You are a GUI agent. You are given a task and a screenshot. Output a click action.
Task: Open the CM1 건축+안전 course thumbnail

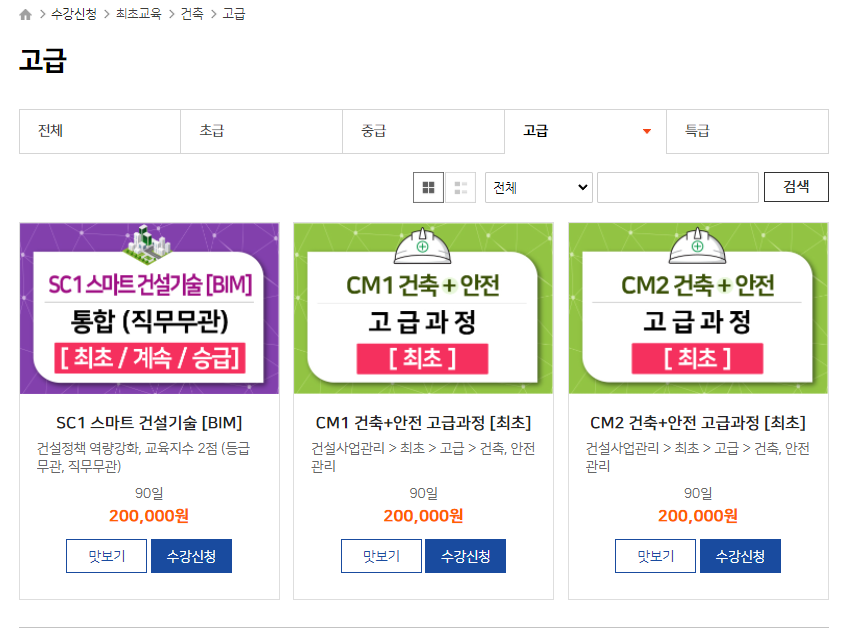click(x=423, y=308)
